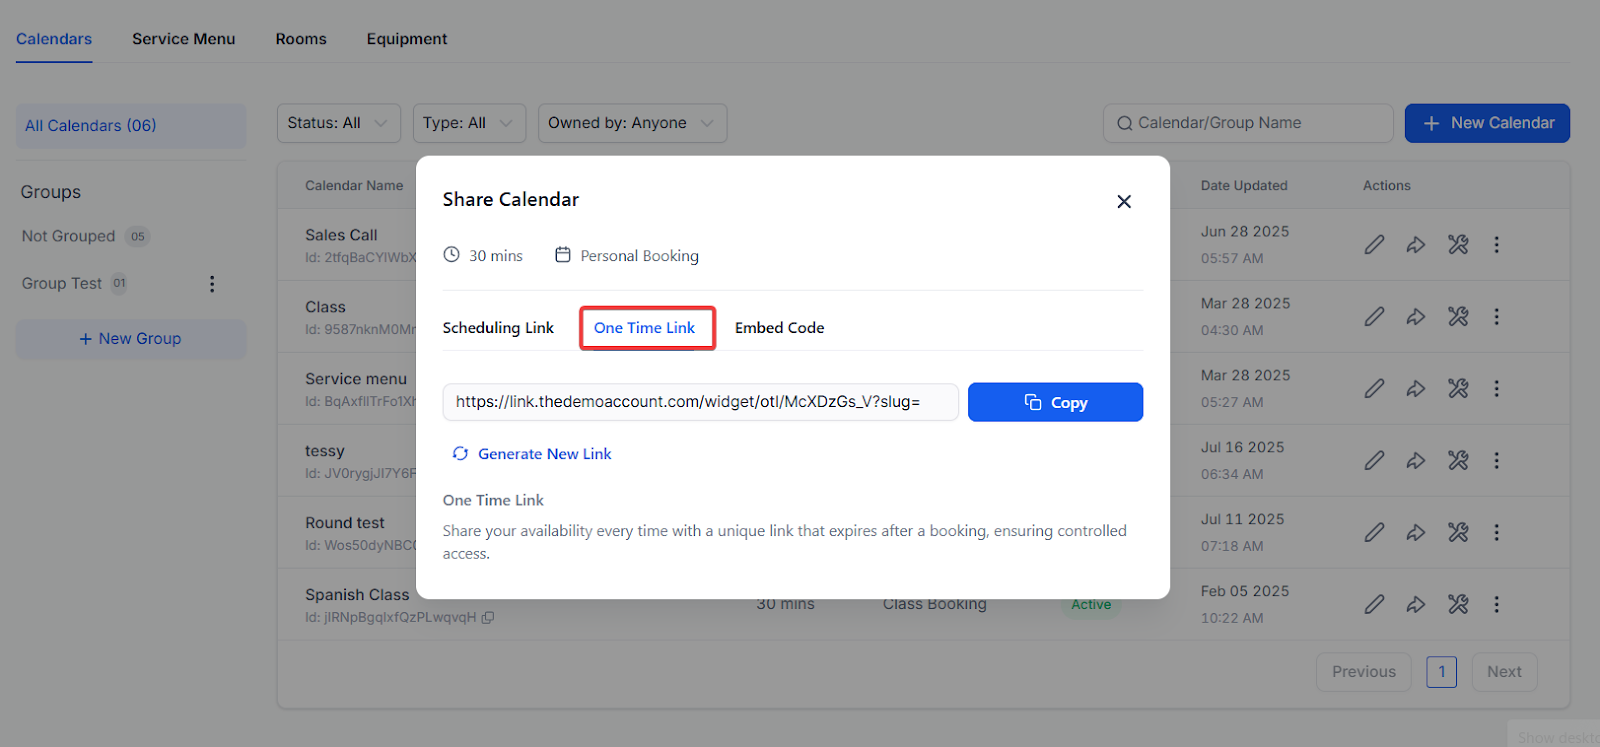Switch to the Scheduling Link tab
Image resolution: width=1600 pixels, height=747 pixels.
pos(498,328)
